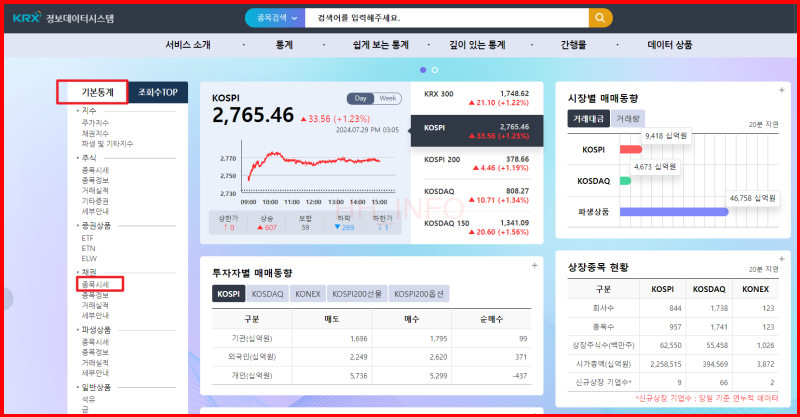Toggle the chart to Week view
The width and height of the screenshot is (800, 417).
tap(388, 99)
